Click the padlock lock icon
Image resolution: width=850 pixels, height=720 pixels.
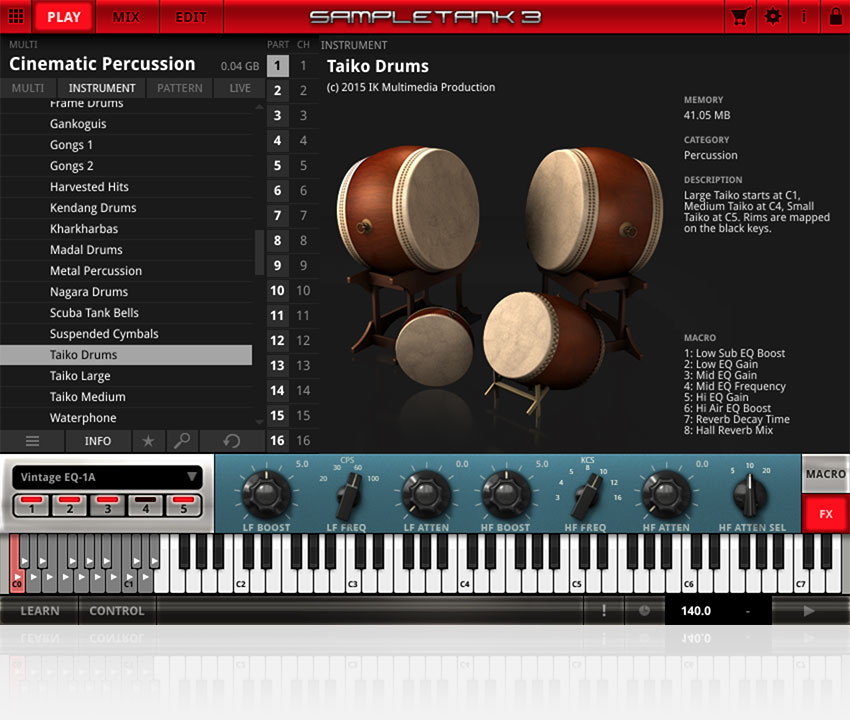[x=835, y=16]
